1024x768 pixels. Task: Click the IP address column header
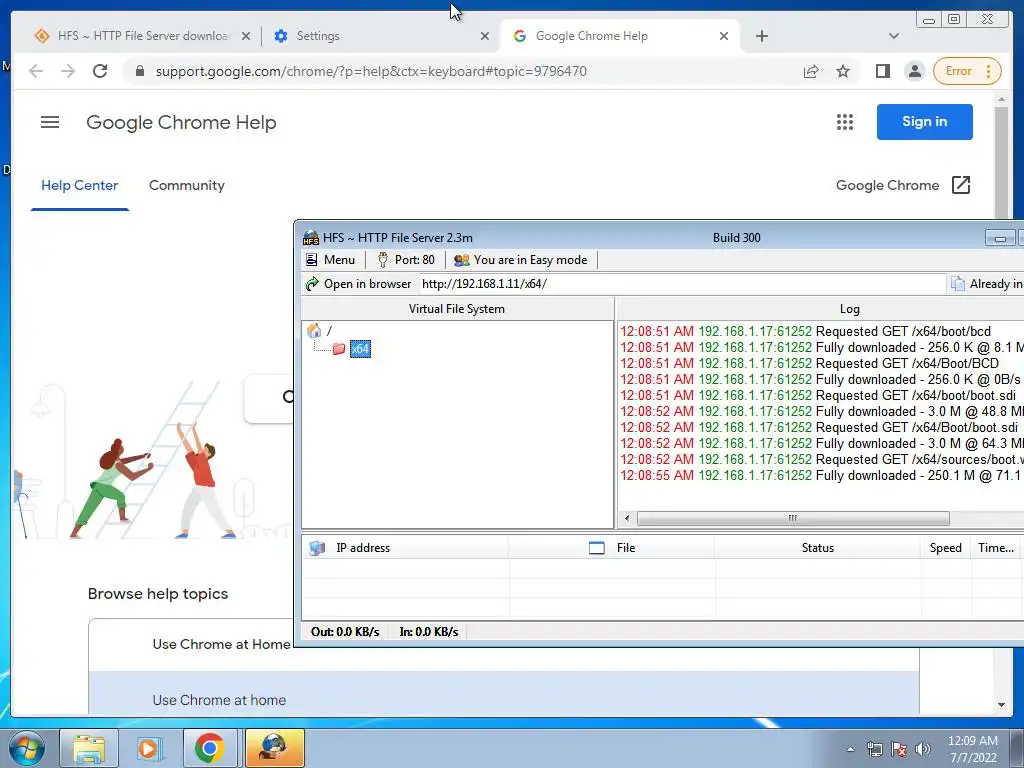[x=405, y=548]
